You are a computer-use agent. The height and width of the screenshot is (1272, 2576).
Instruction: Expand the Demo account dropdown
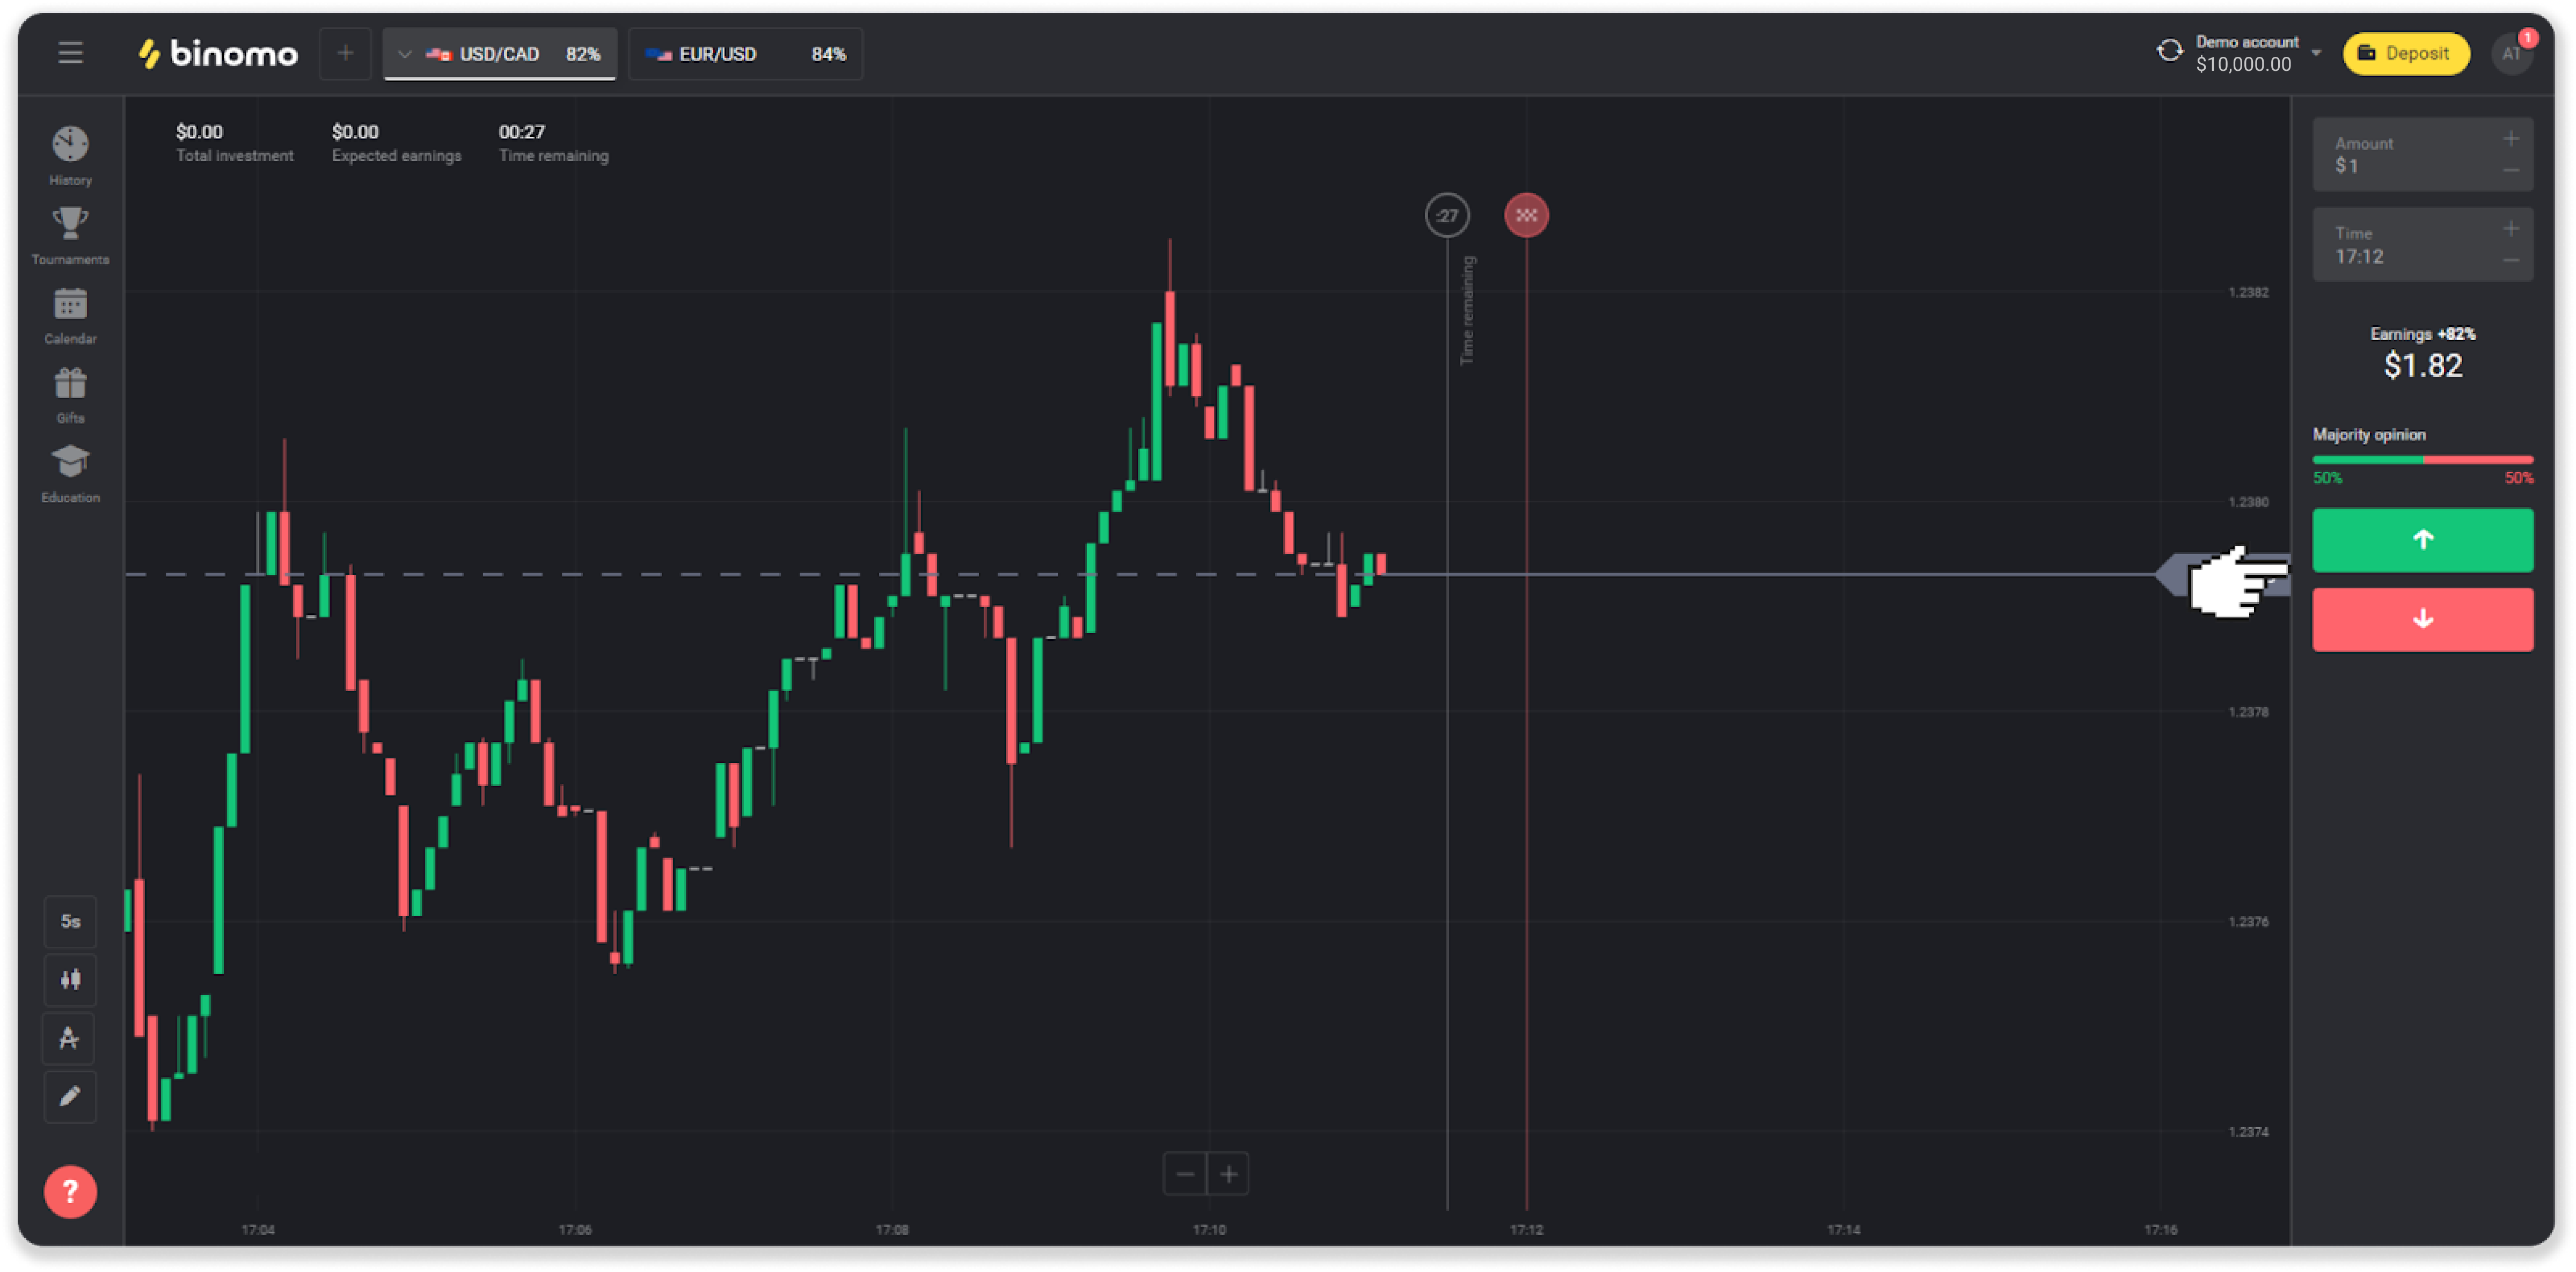(2316, 53)
